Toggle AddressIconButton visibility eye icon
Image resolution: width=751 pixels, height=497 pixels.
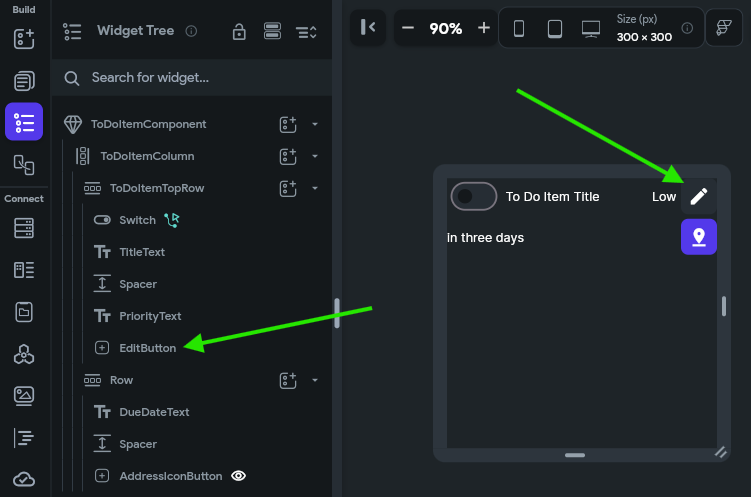[239, 476]
